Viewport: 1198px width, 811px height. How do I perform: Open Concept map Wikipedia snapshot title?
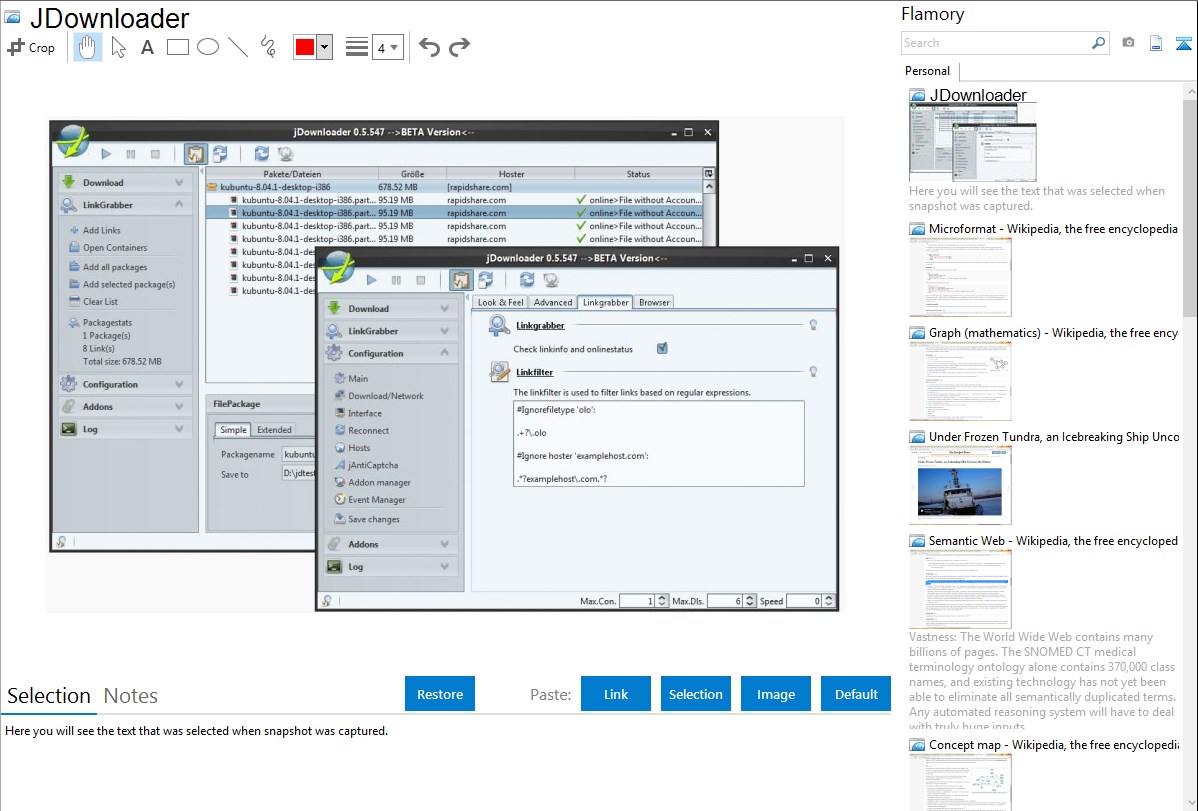tap(1053, 744)
